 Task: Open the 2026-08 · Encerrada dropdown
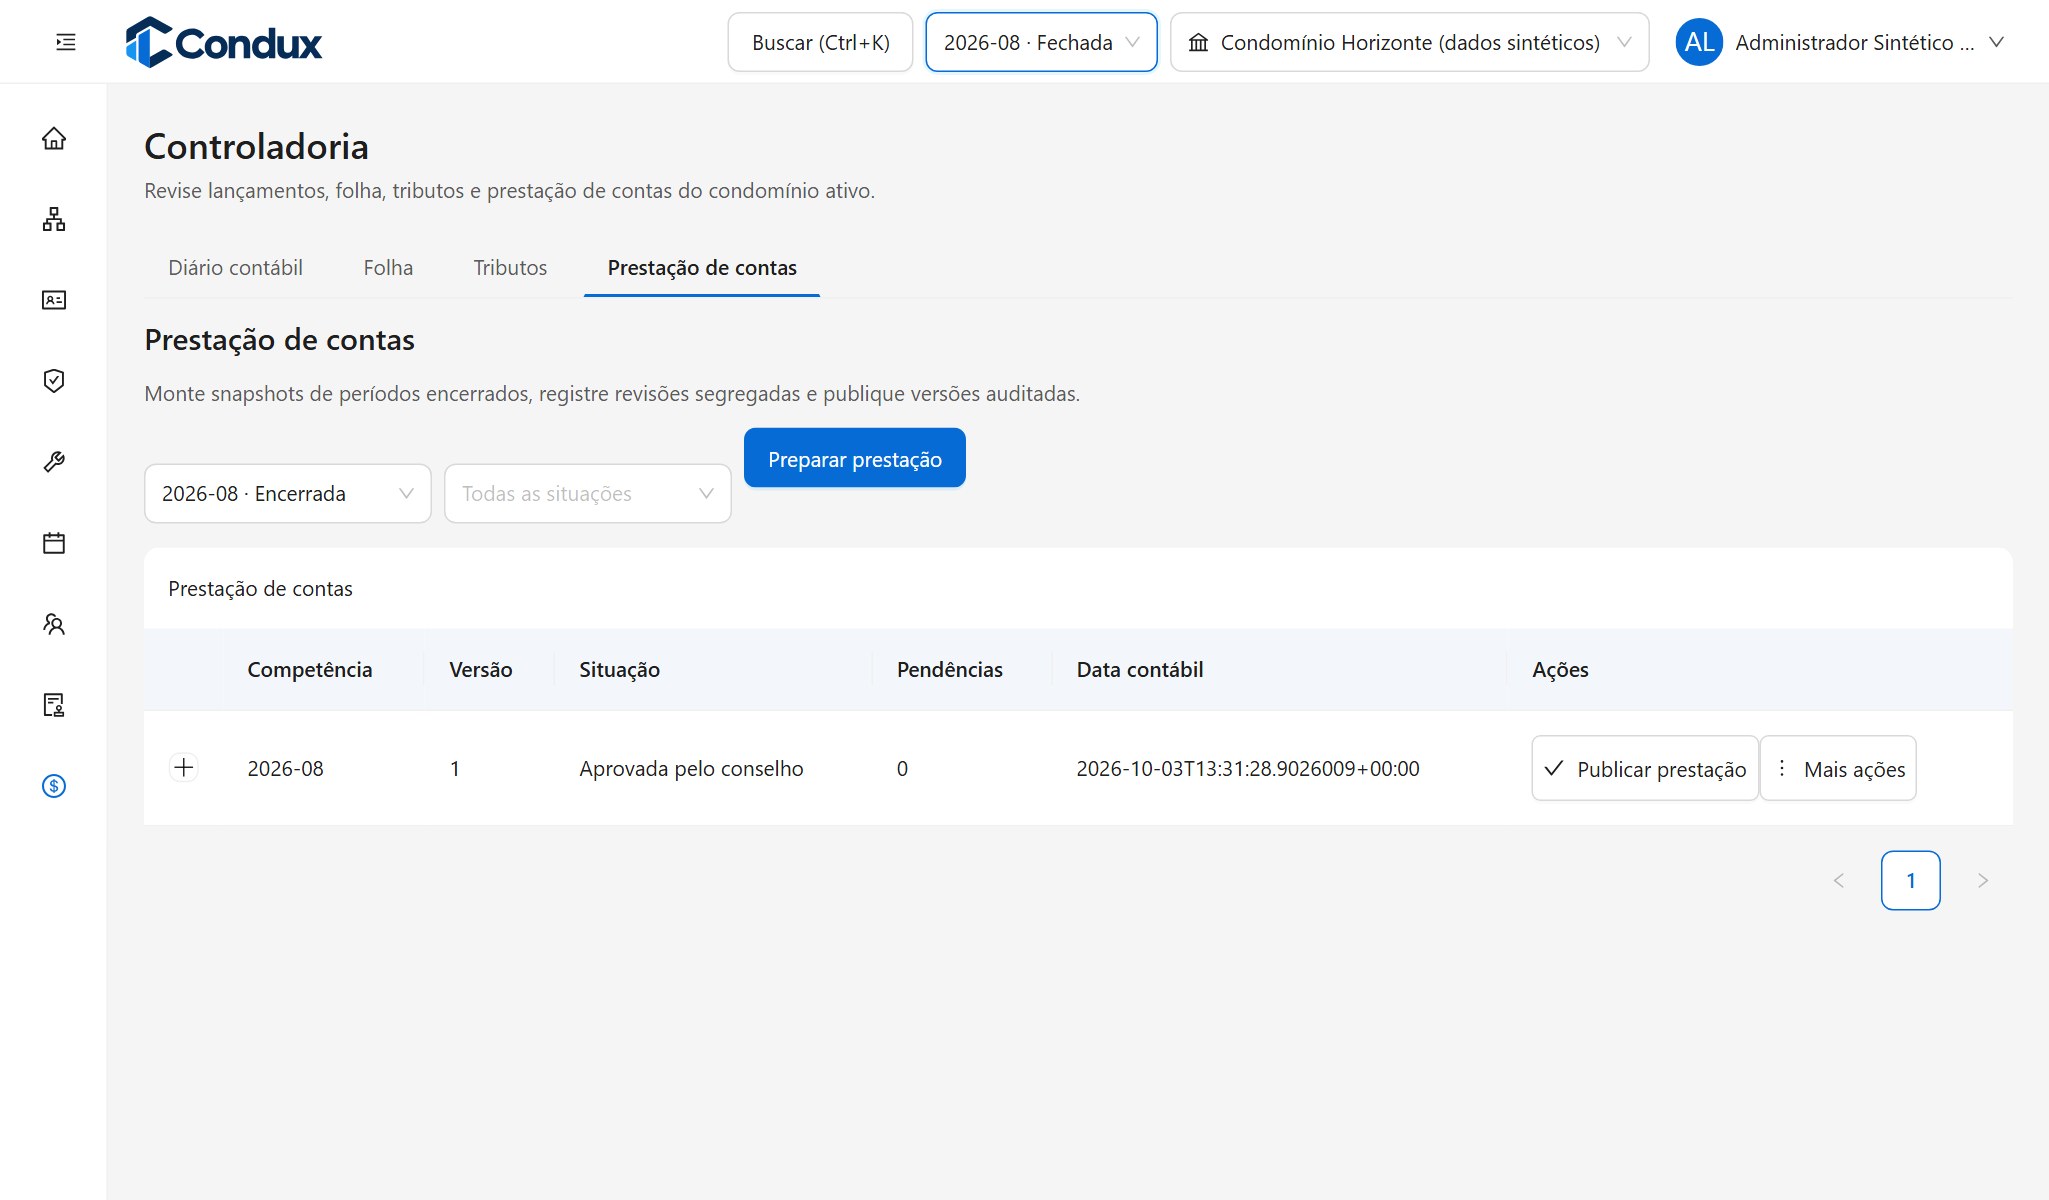click(288, 493)
